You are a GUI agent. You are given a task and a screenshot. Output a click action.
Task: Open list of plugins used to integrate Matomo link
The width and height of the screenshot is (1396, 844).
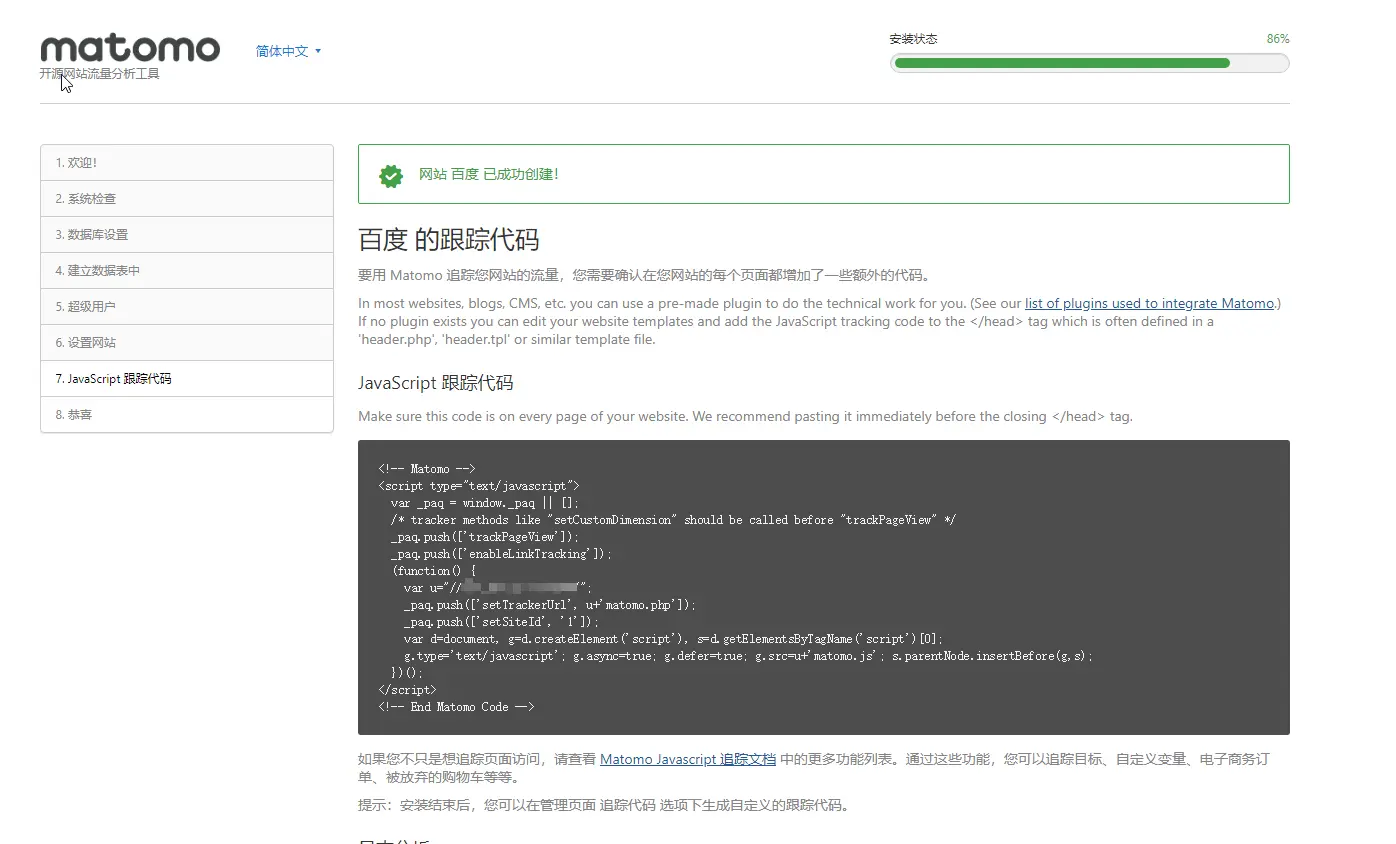(x=1149, y=303)
